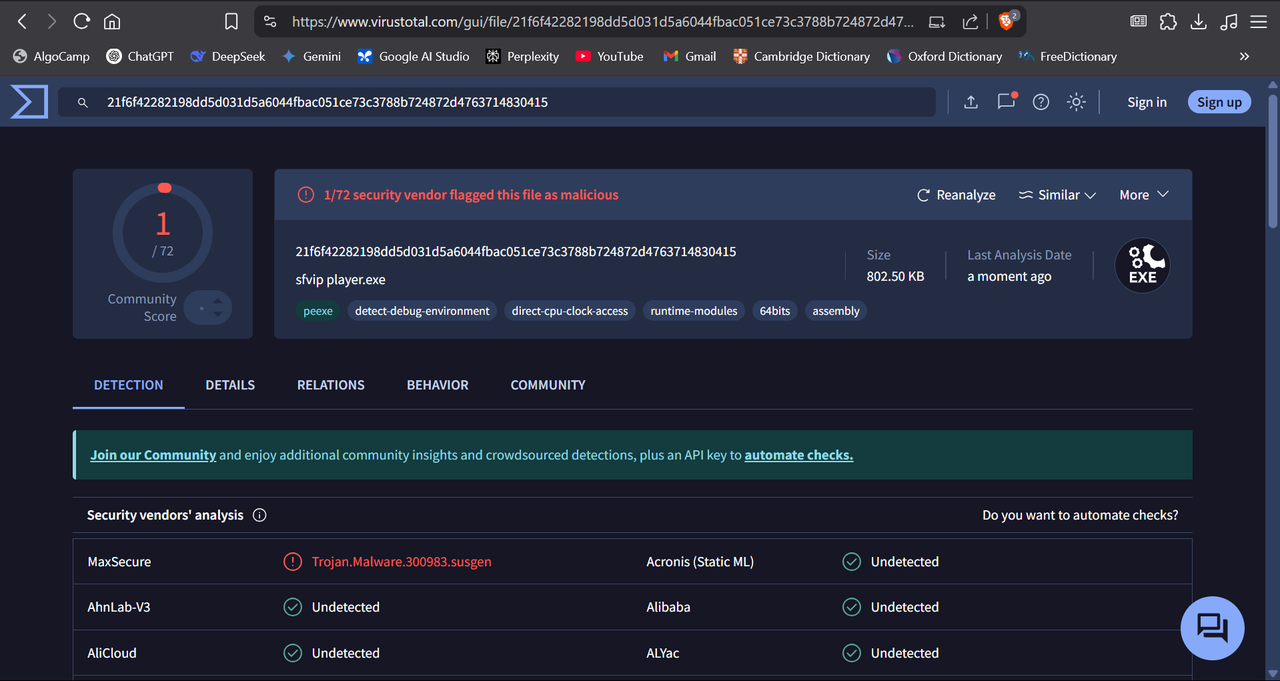
Task: Click the page vertical scrollbar
Action: (1272, 160)
